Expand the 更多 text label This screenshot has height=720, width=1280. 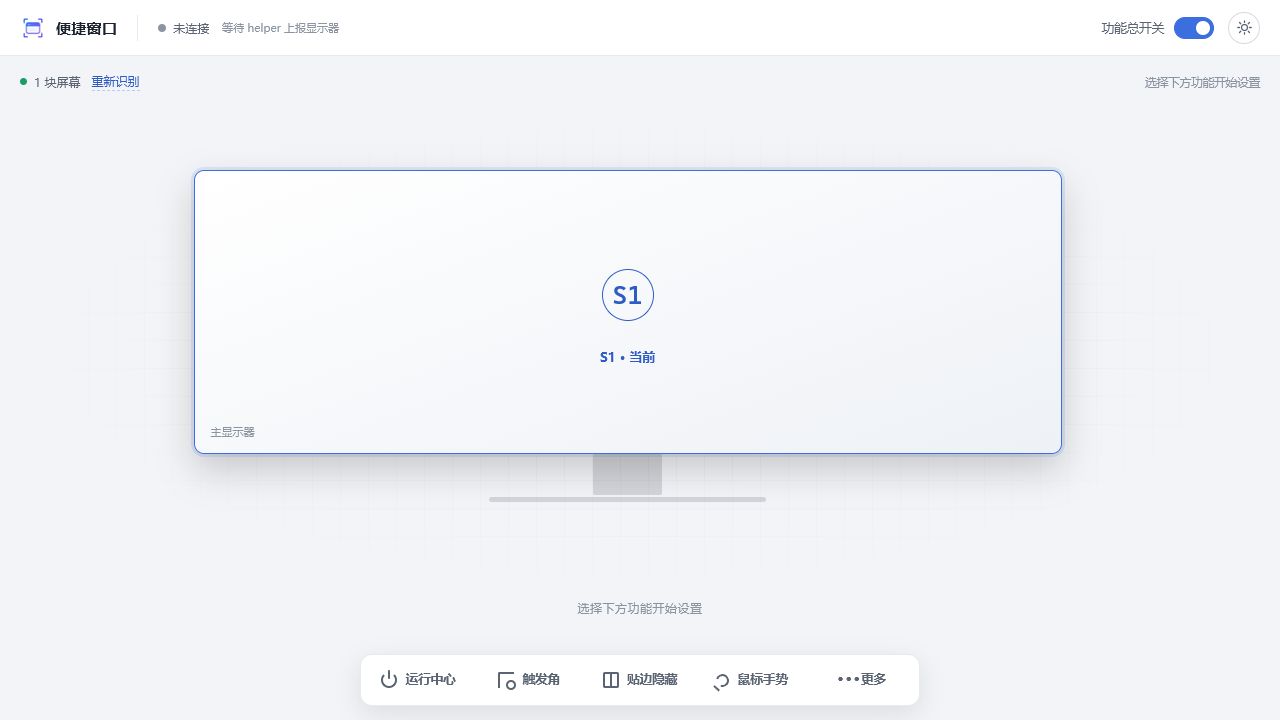click(x=874, y=680)
